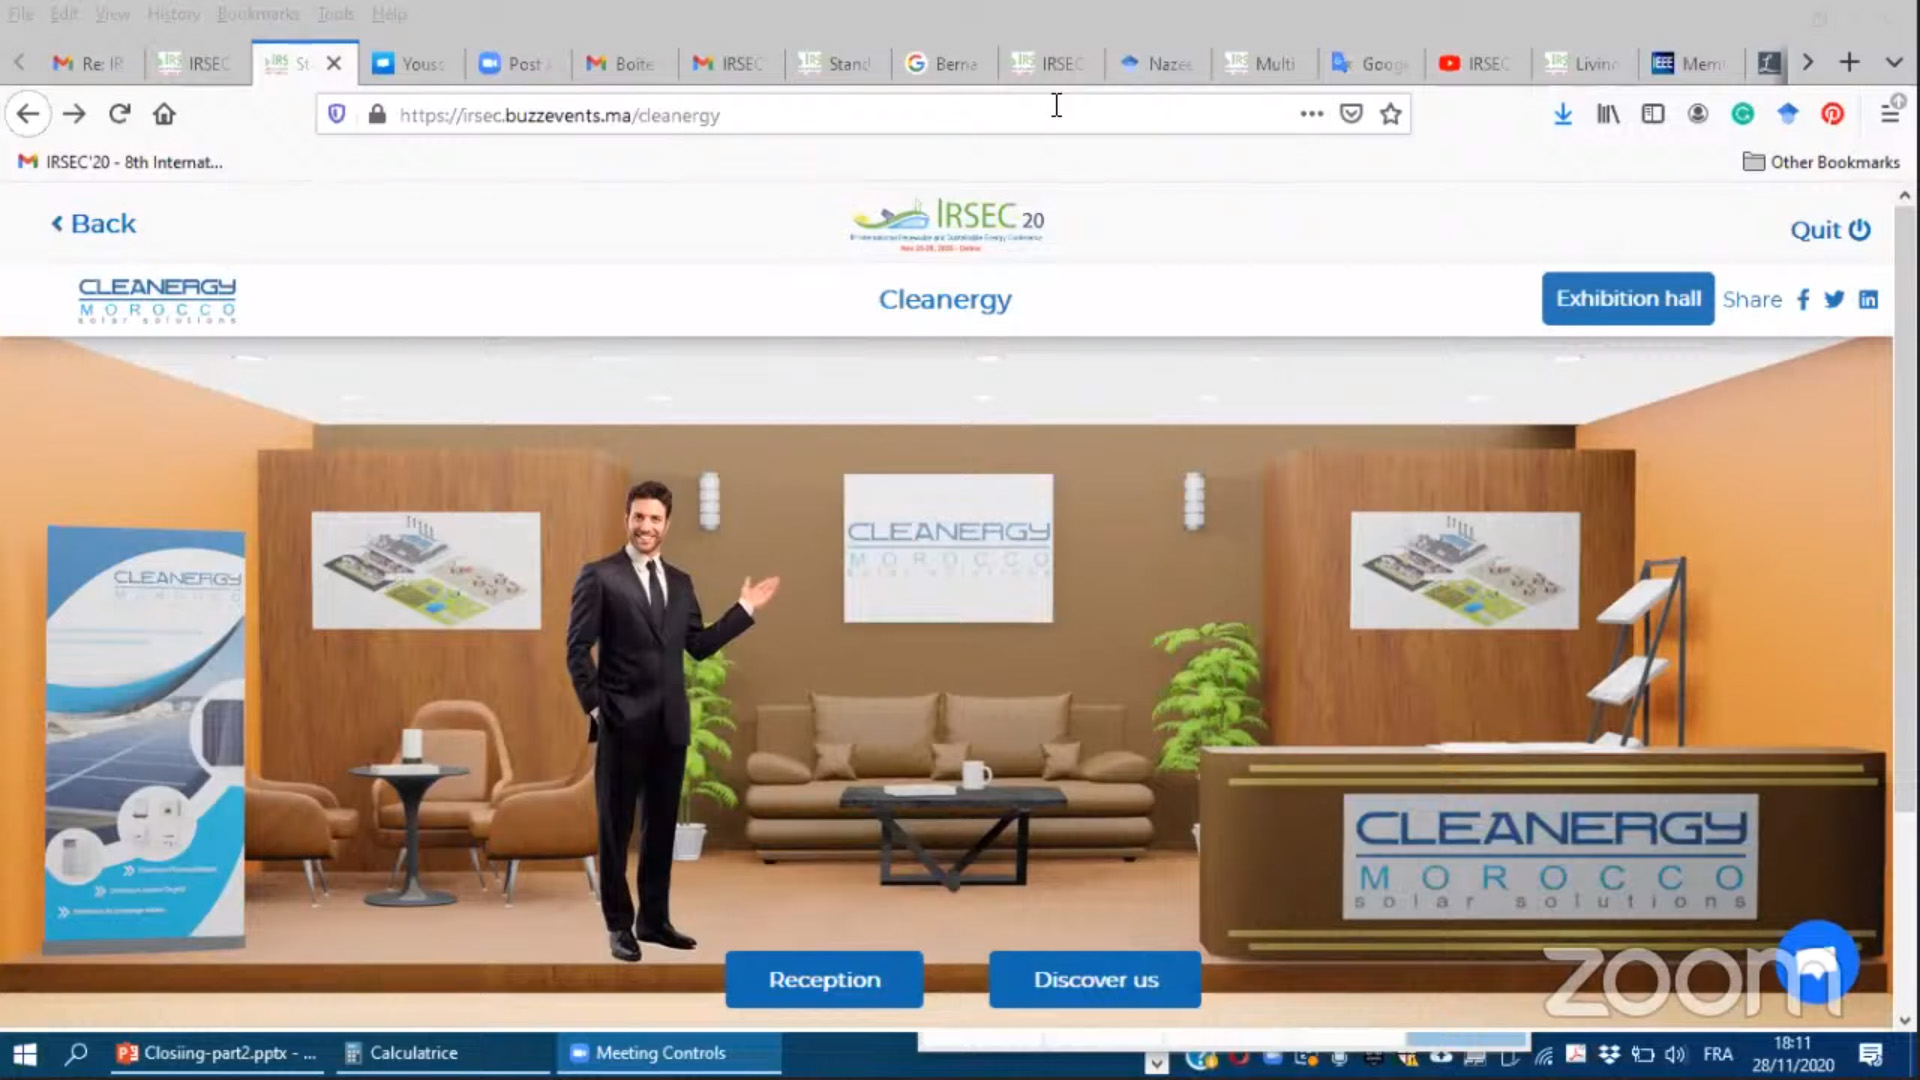Image resolution: width=1920 pixels, height=1080 pixels.
Task: Toggle the browser sidebar view
Action: tap(1653, 114)
